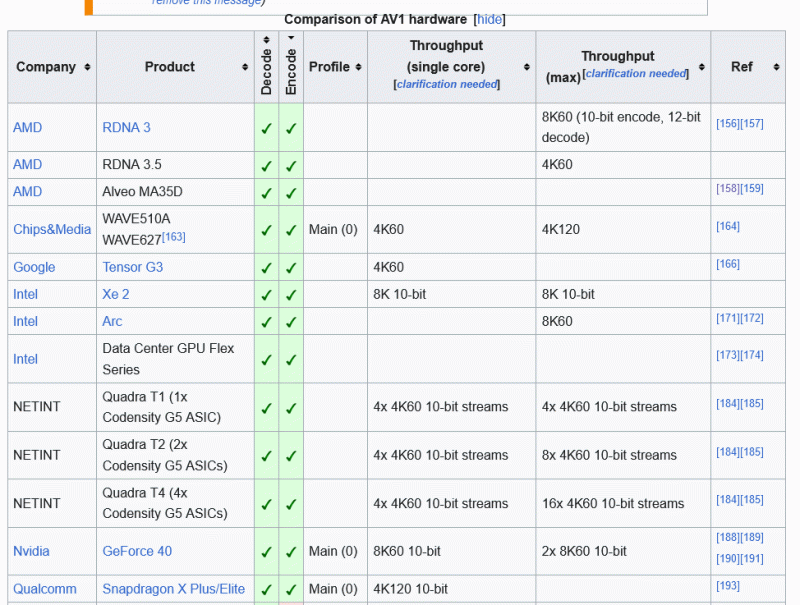Open reference 184 in Quadra T1 row

[728, 404]
